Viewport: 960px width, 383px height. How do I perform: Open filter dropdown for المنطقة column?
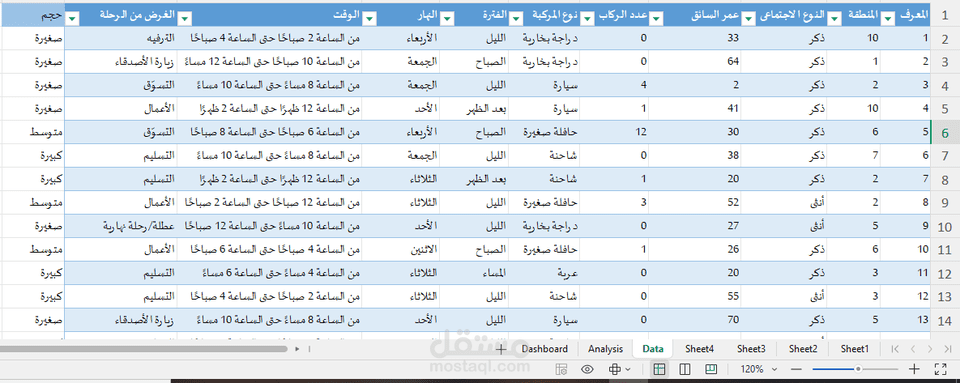[834, 20]
